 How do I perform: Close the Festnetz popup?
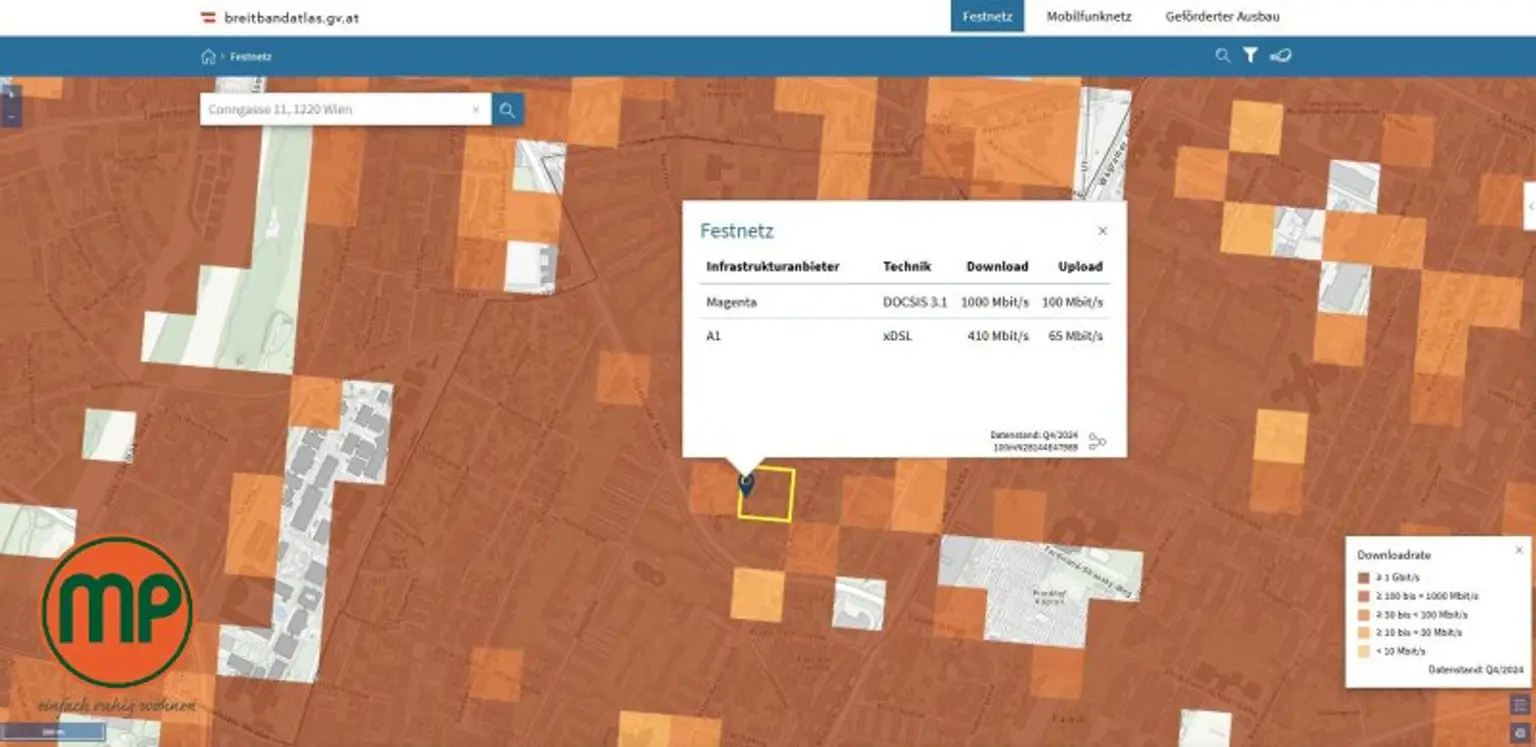point(1103,231)
